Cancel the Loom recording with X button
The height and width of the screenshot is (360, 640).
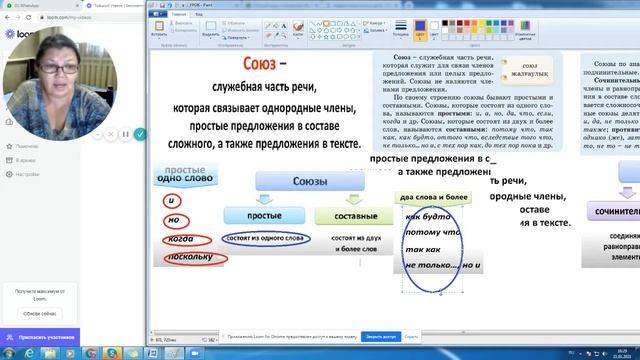coord(111,134)
